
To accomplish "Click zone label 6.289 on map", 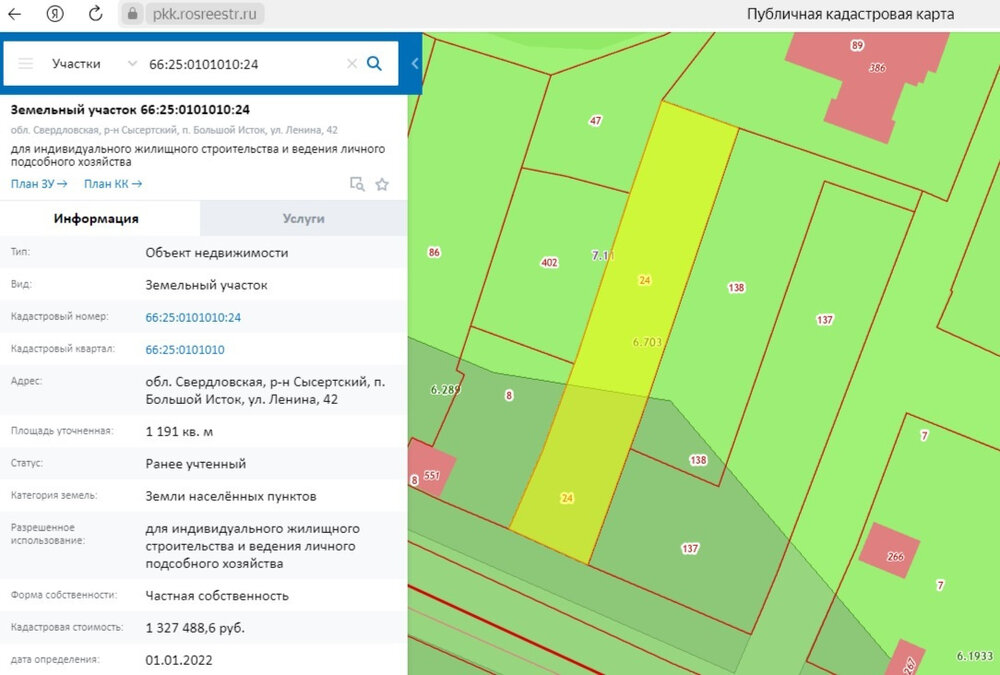I will tap(445, 389).
